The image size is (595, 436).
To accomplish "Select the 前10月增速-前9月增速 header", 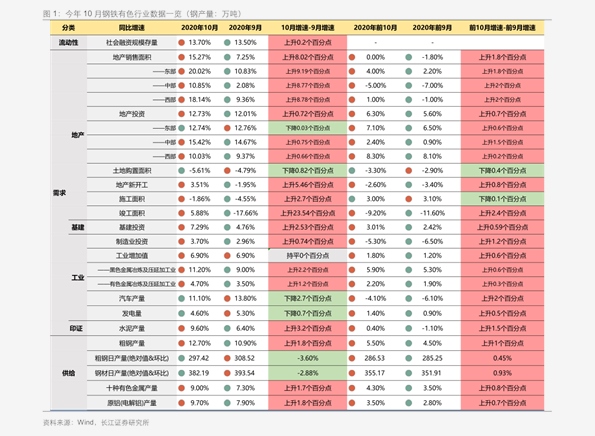I will pos(502,28).
